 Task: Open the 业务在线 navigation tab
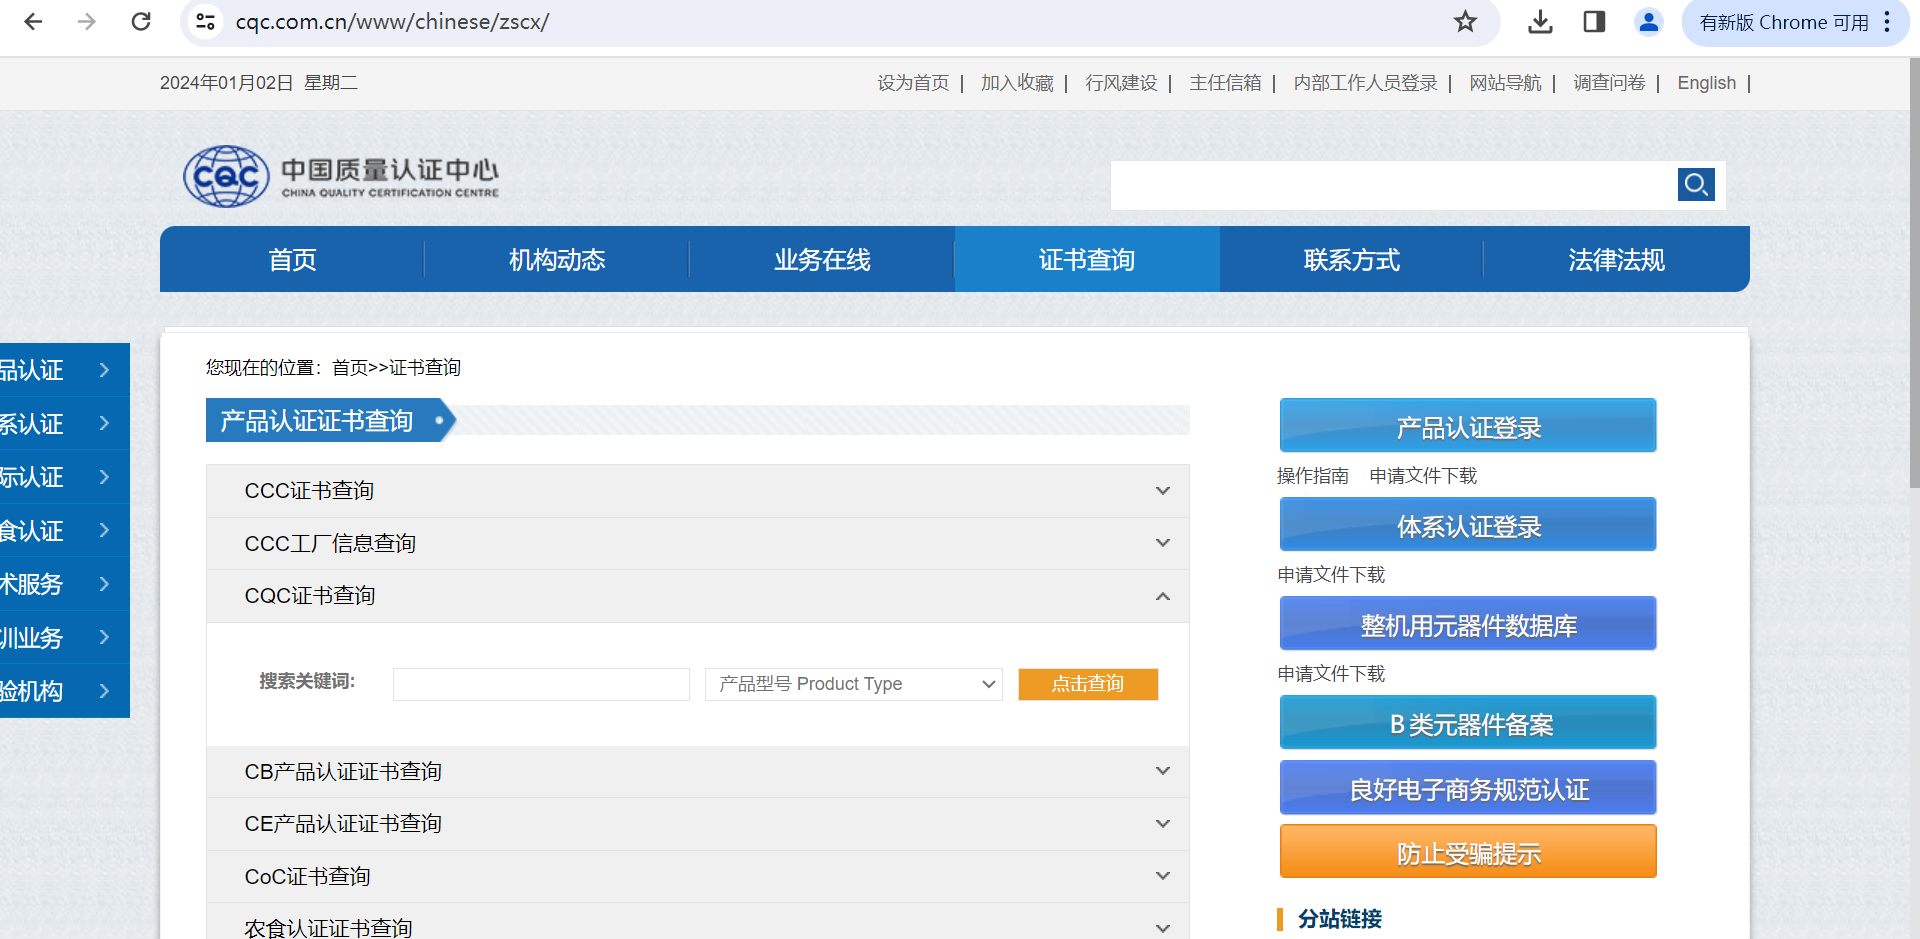tap(821, 260)
